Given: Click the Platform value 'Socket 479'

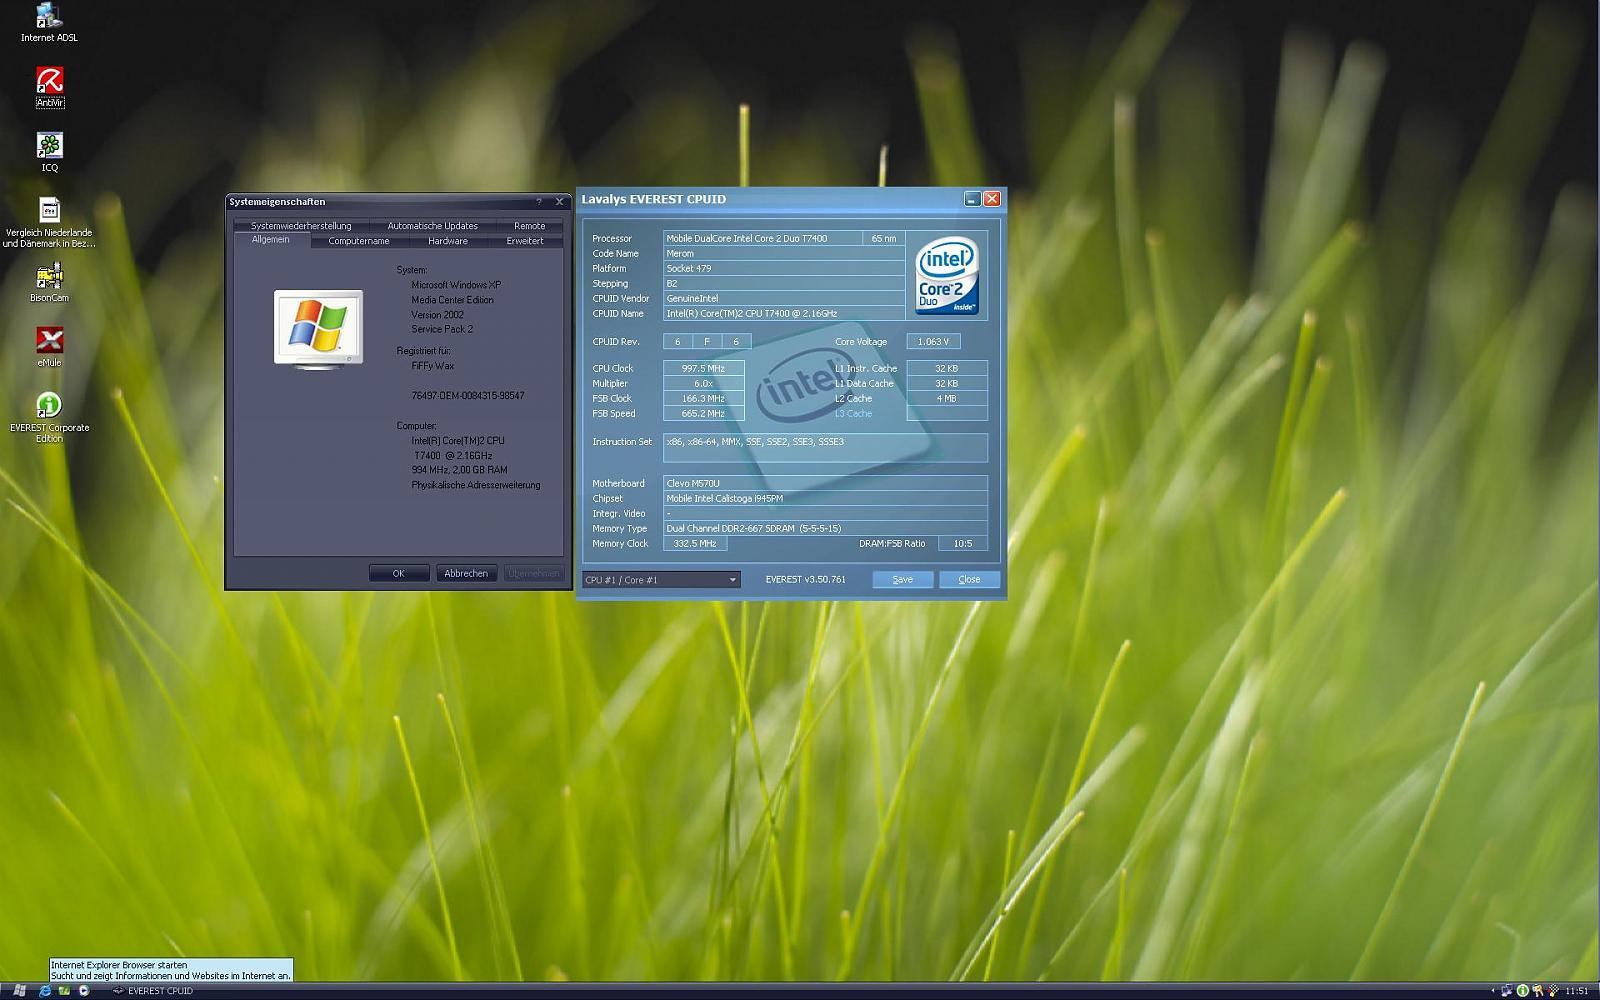Looking at the screenshot, I should [784, 268].
